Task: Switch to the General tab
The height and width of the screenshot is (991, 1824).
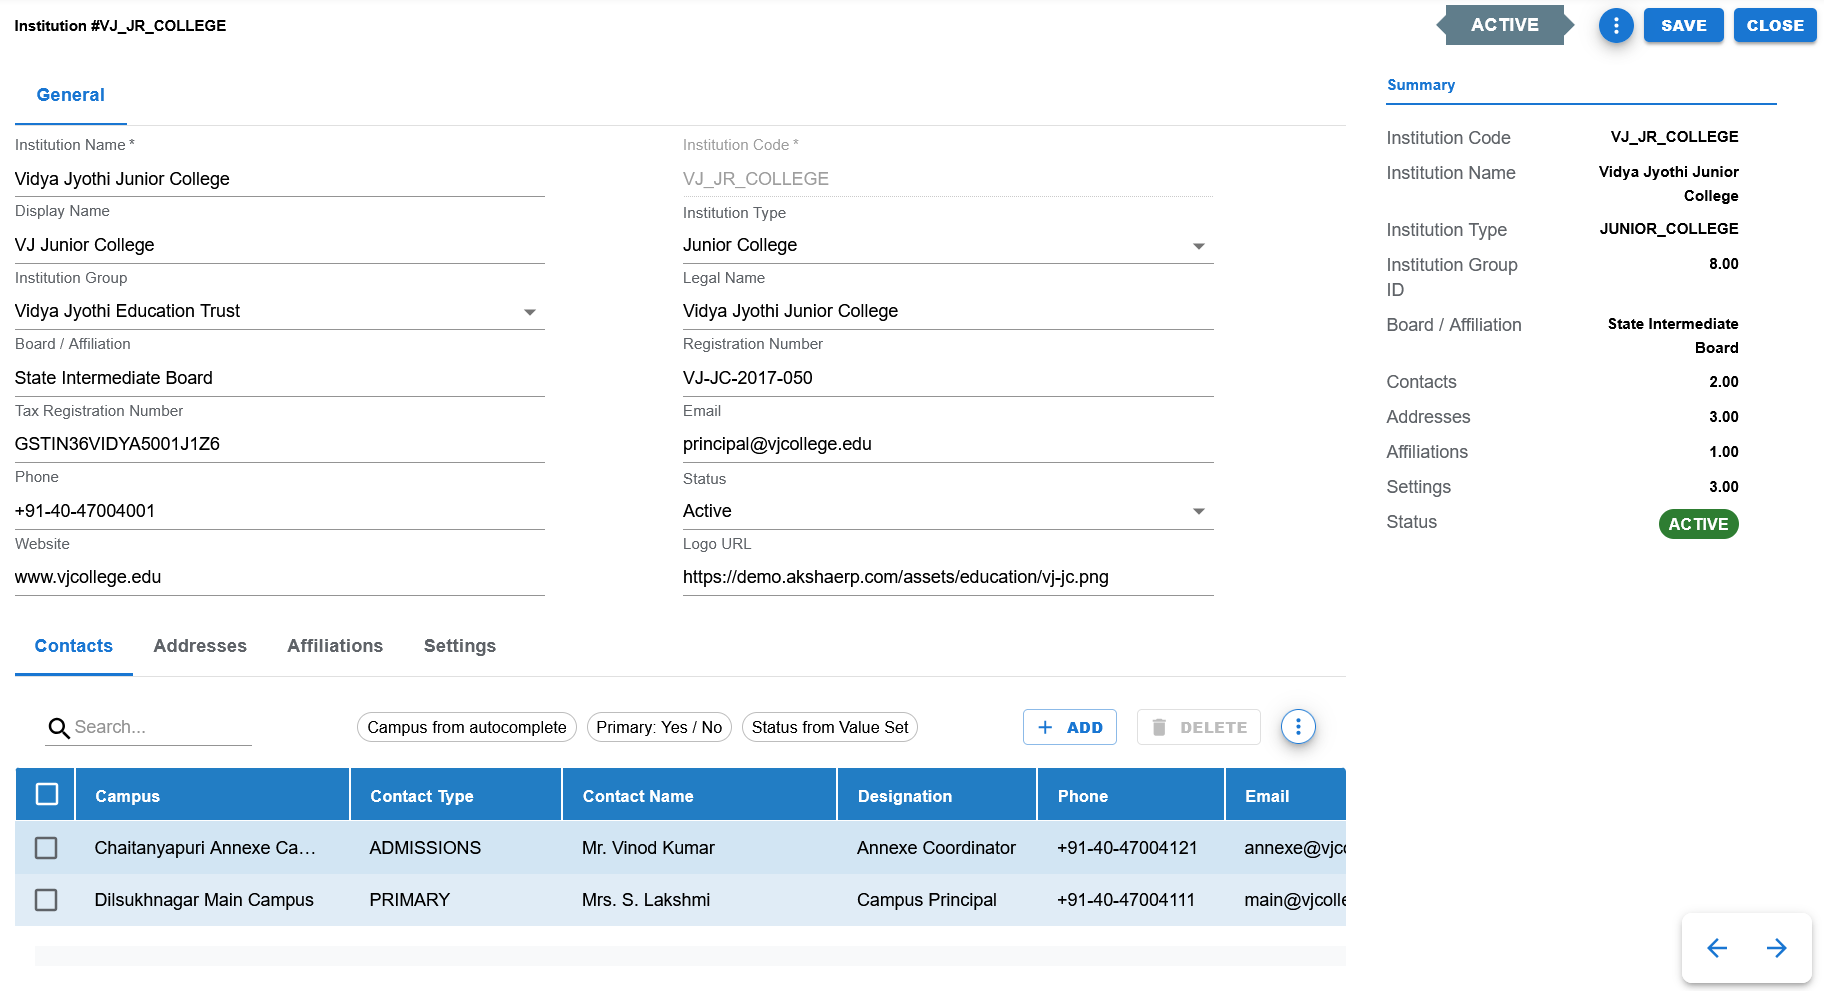Action: coord(70,95)
